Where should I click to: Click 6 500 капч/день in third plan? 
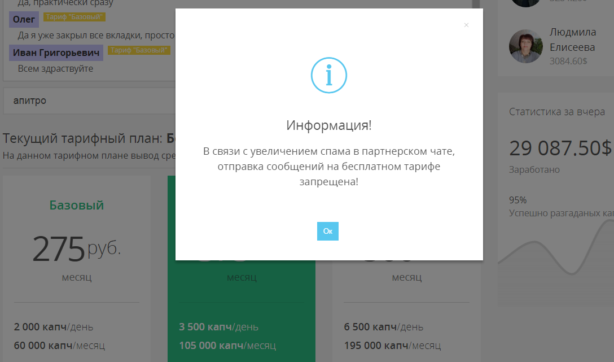pyautogui.click(x=383, y=327)
